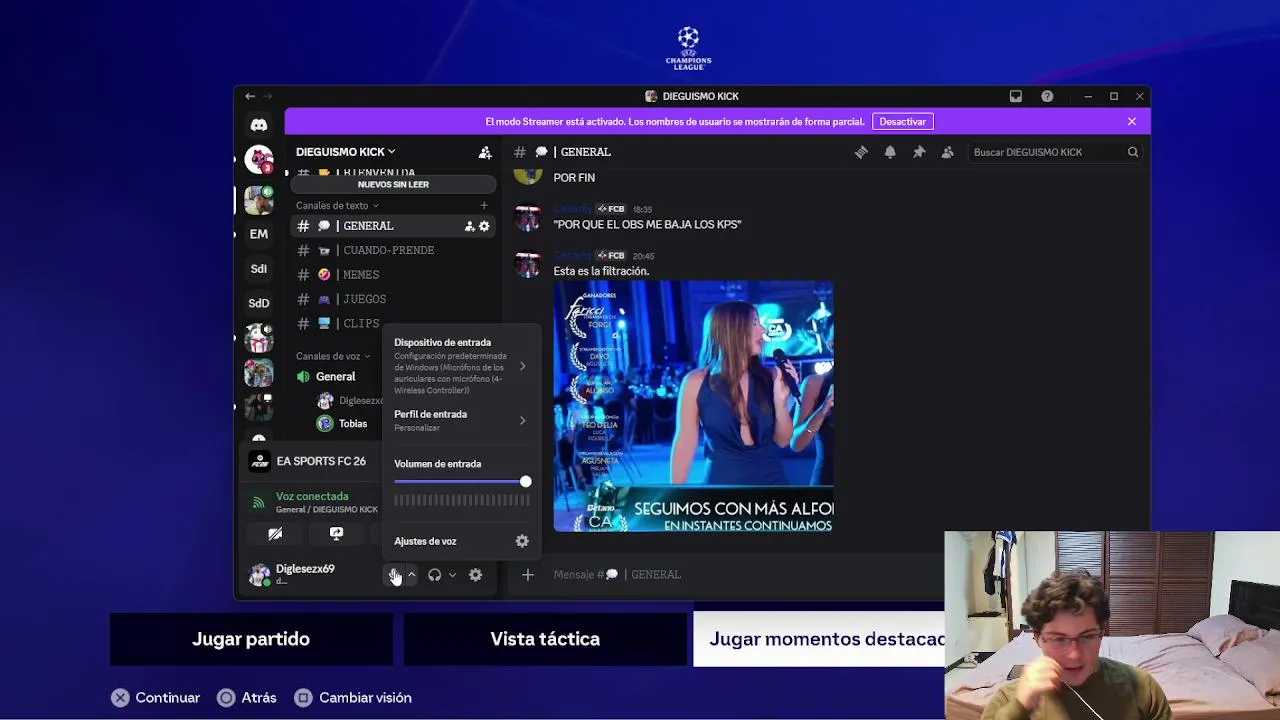Click NUEVOS SIN LEER pill
This screenshot has height=720, width=1280.
click(x=393, y=185)
